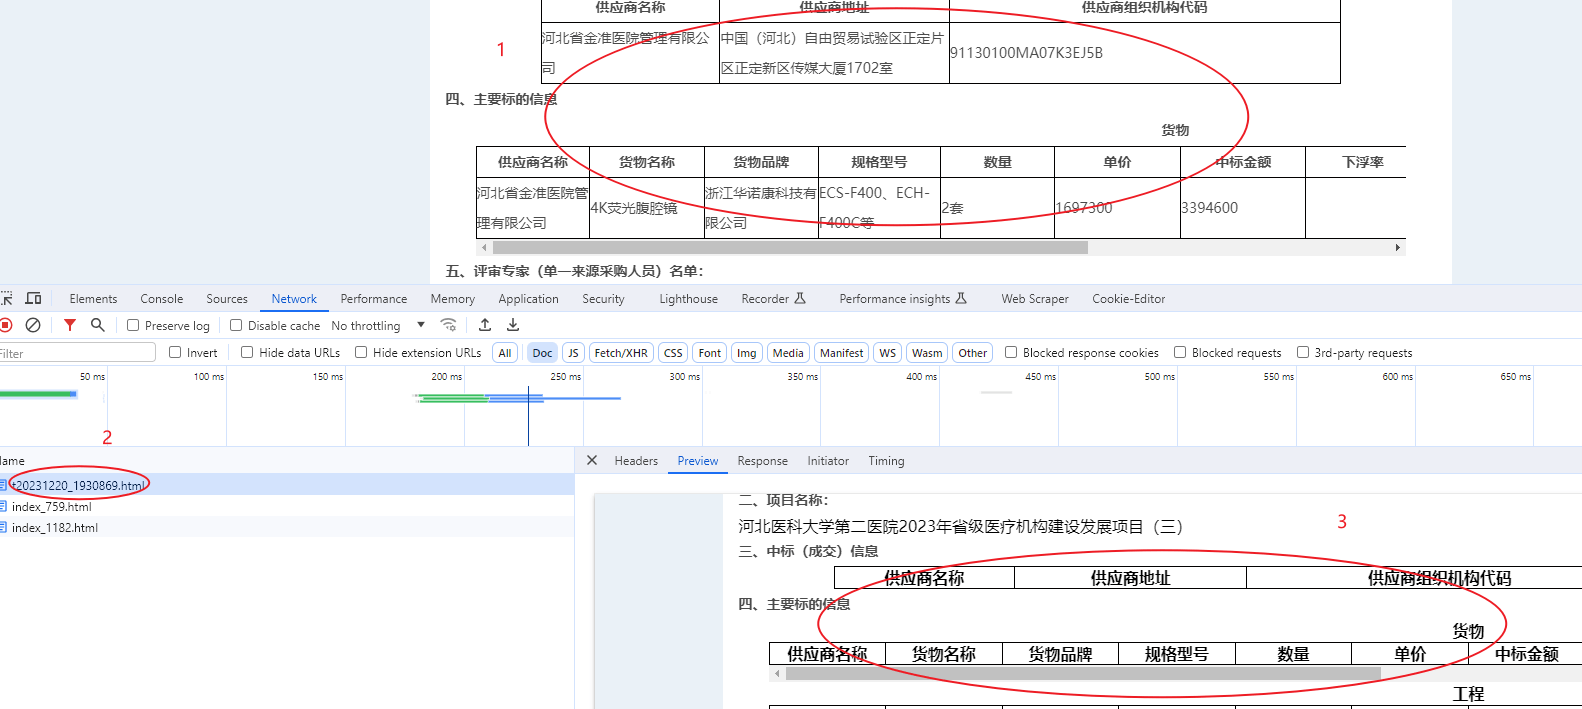Enable the Preserve log checkbox
The height and width of the screenshot is (709, 1582).
pos(133,325)
